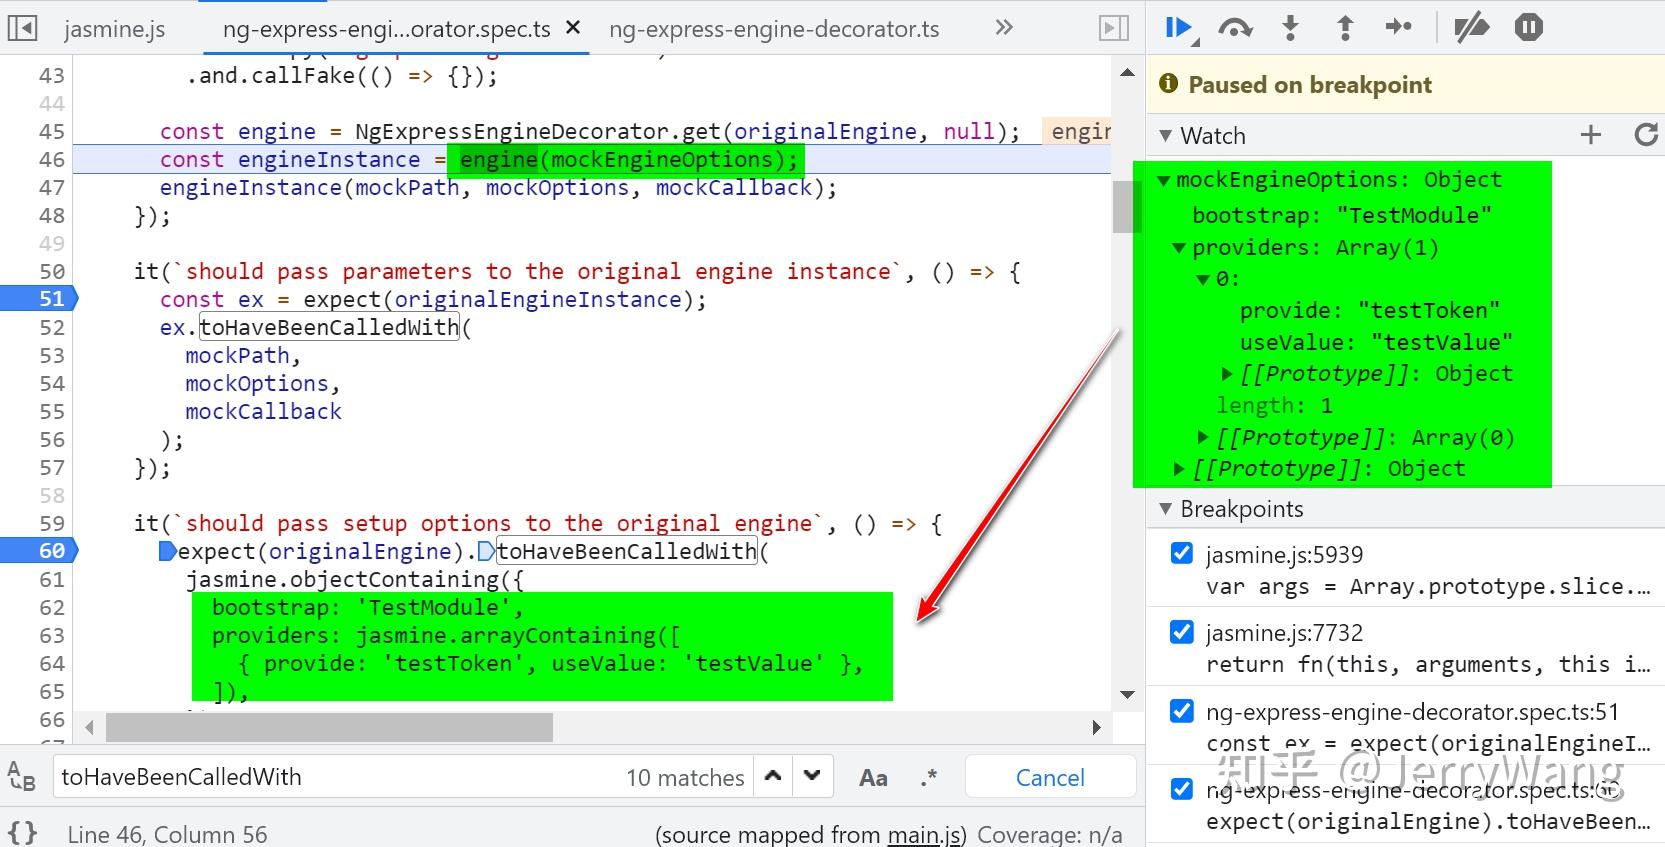The width and height of the screenshot is (1665, 847).
Task: Disable the last spec.ts breakpoint checkbox
Action: (1182, 789)
